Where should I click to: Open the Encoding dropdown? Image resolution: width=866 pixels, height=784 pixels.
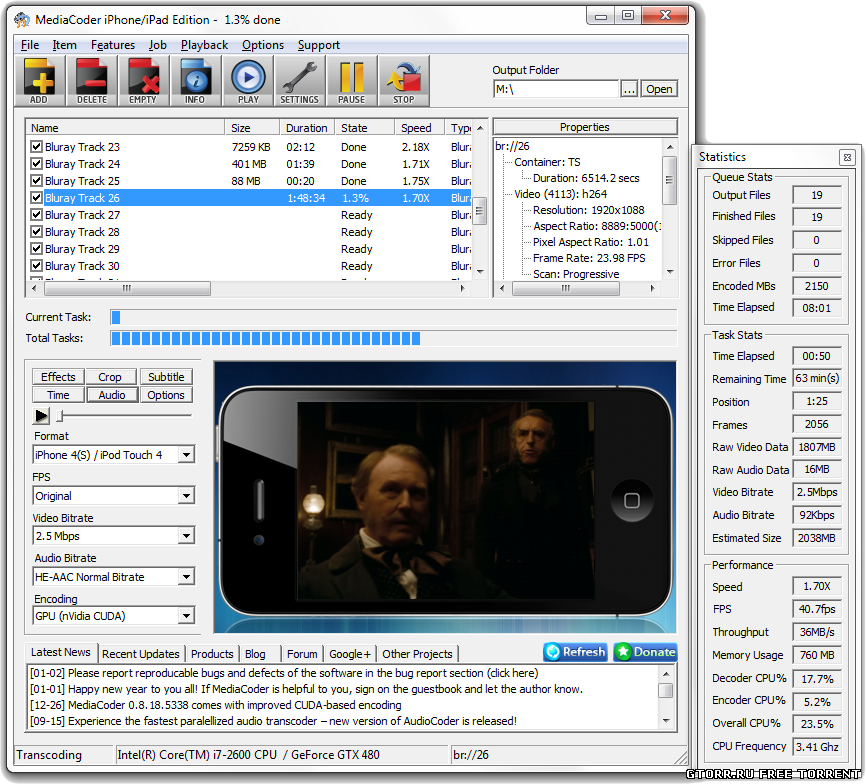(187, 616)
